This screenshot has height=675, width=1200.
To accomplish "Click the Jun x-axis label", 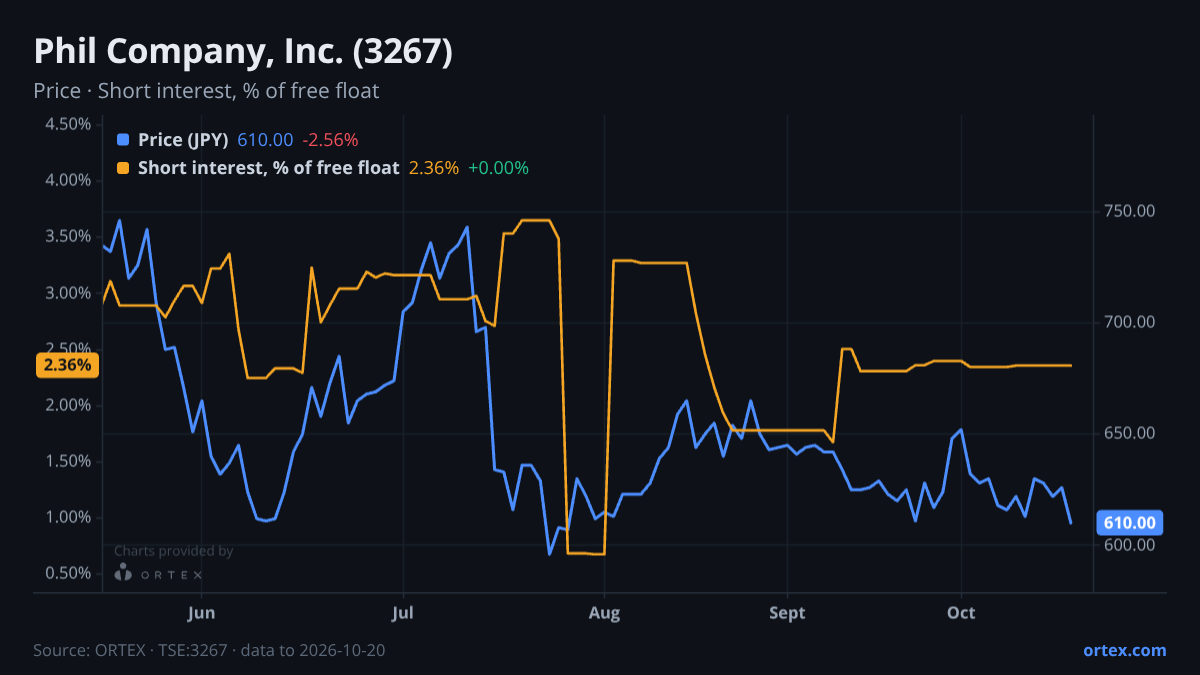I will click(202, 612).
